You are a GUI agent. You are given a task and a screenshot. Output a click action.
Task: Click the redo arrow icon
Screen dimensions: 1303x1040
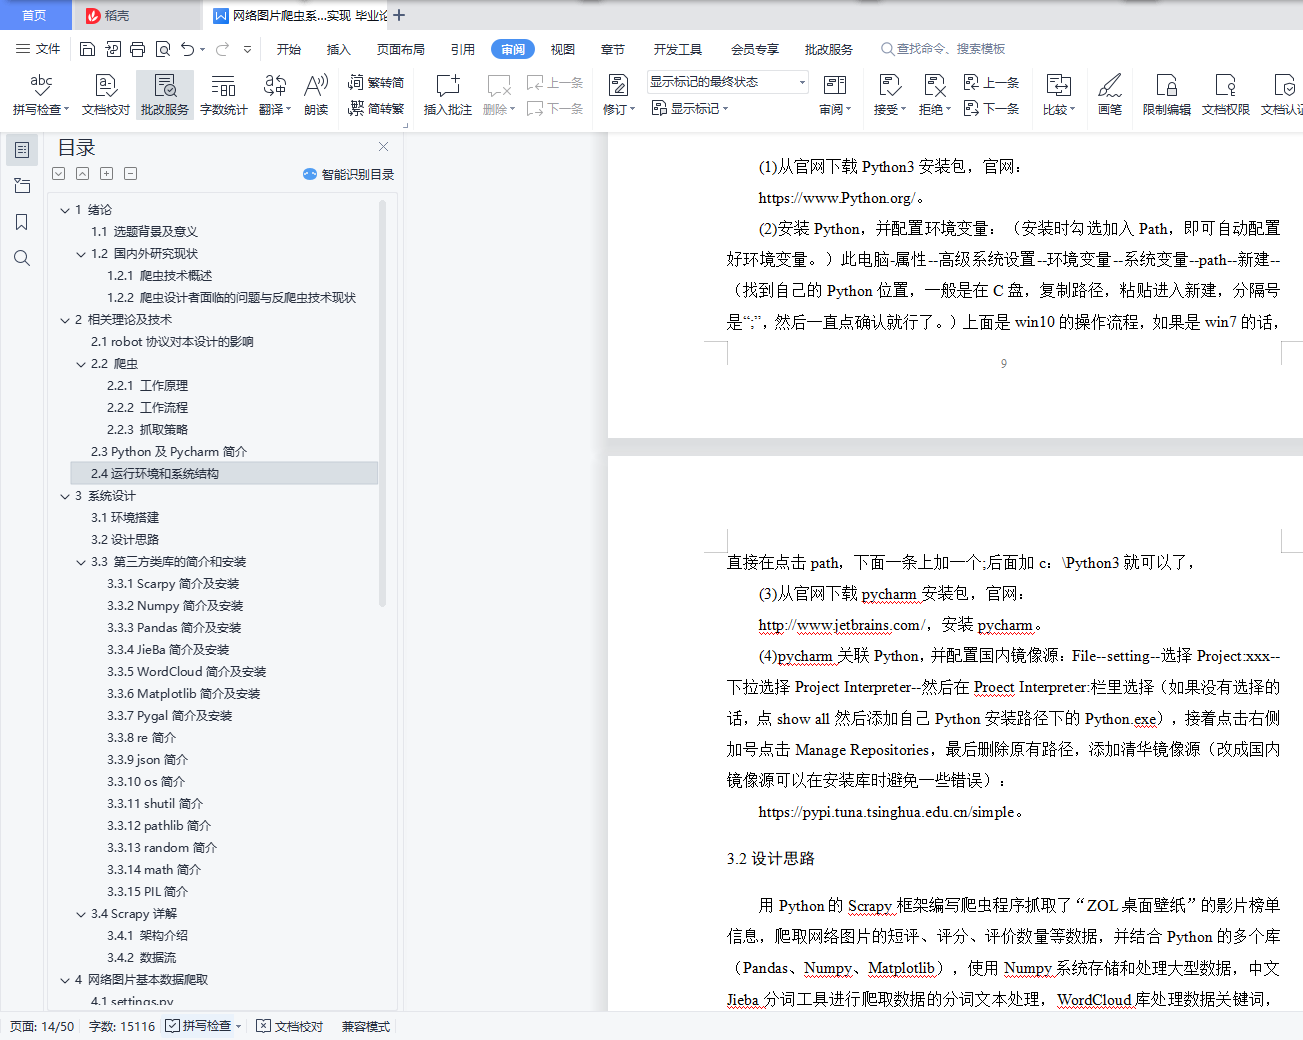point(222,49)
